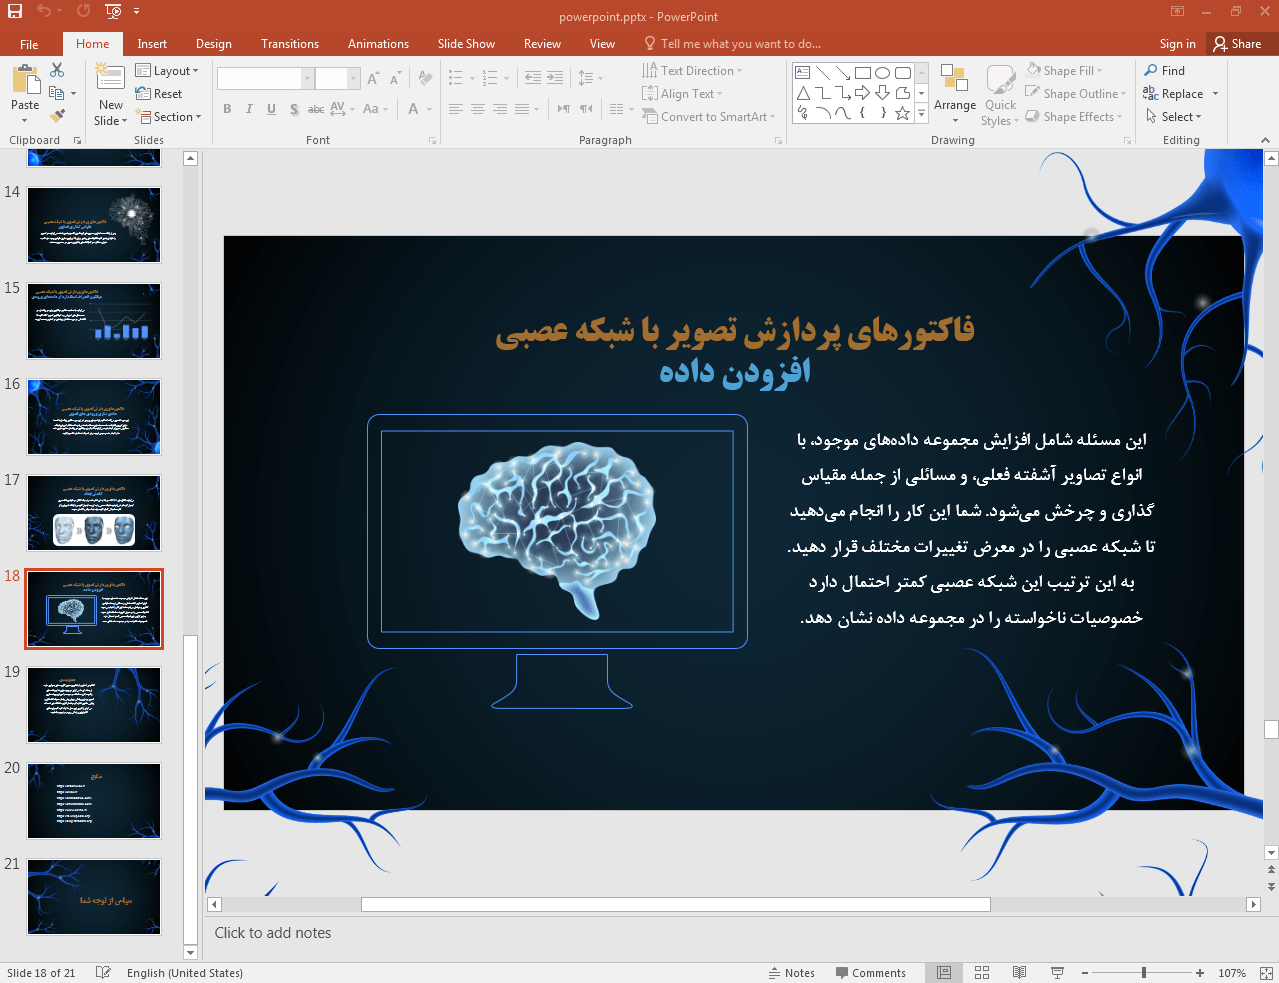Viewport: 1279px width, 983px height.
Task: Select slide 17 thumbnail
Action: [x=94, y=513]
